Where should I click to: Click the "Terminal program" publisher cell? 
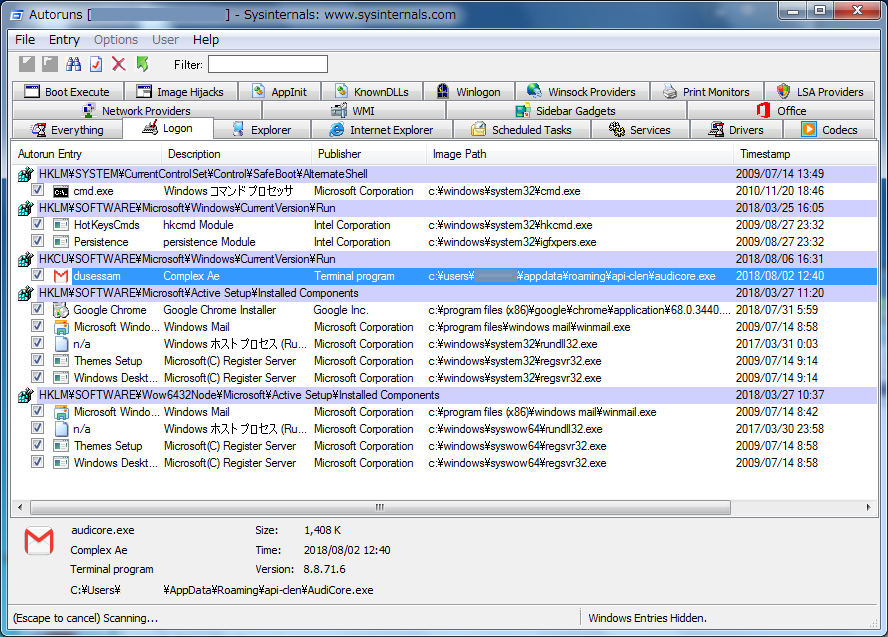pyautogui.click(x=355, y=276)
